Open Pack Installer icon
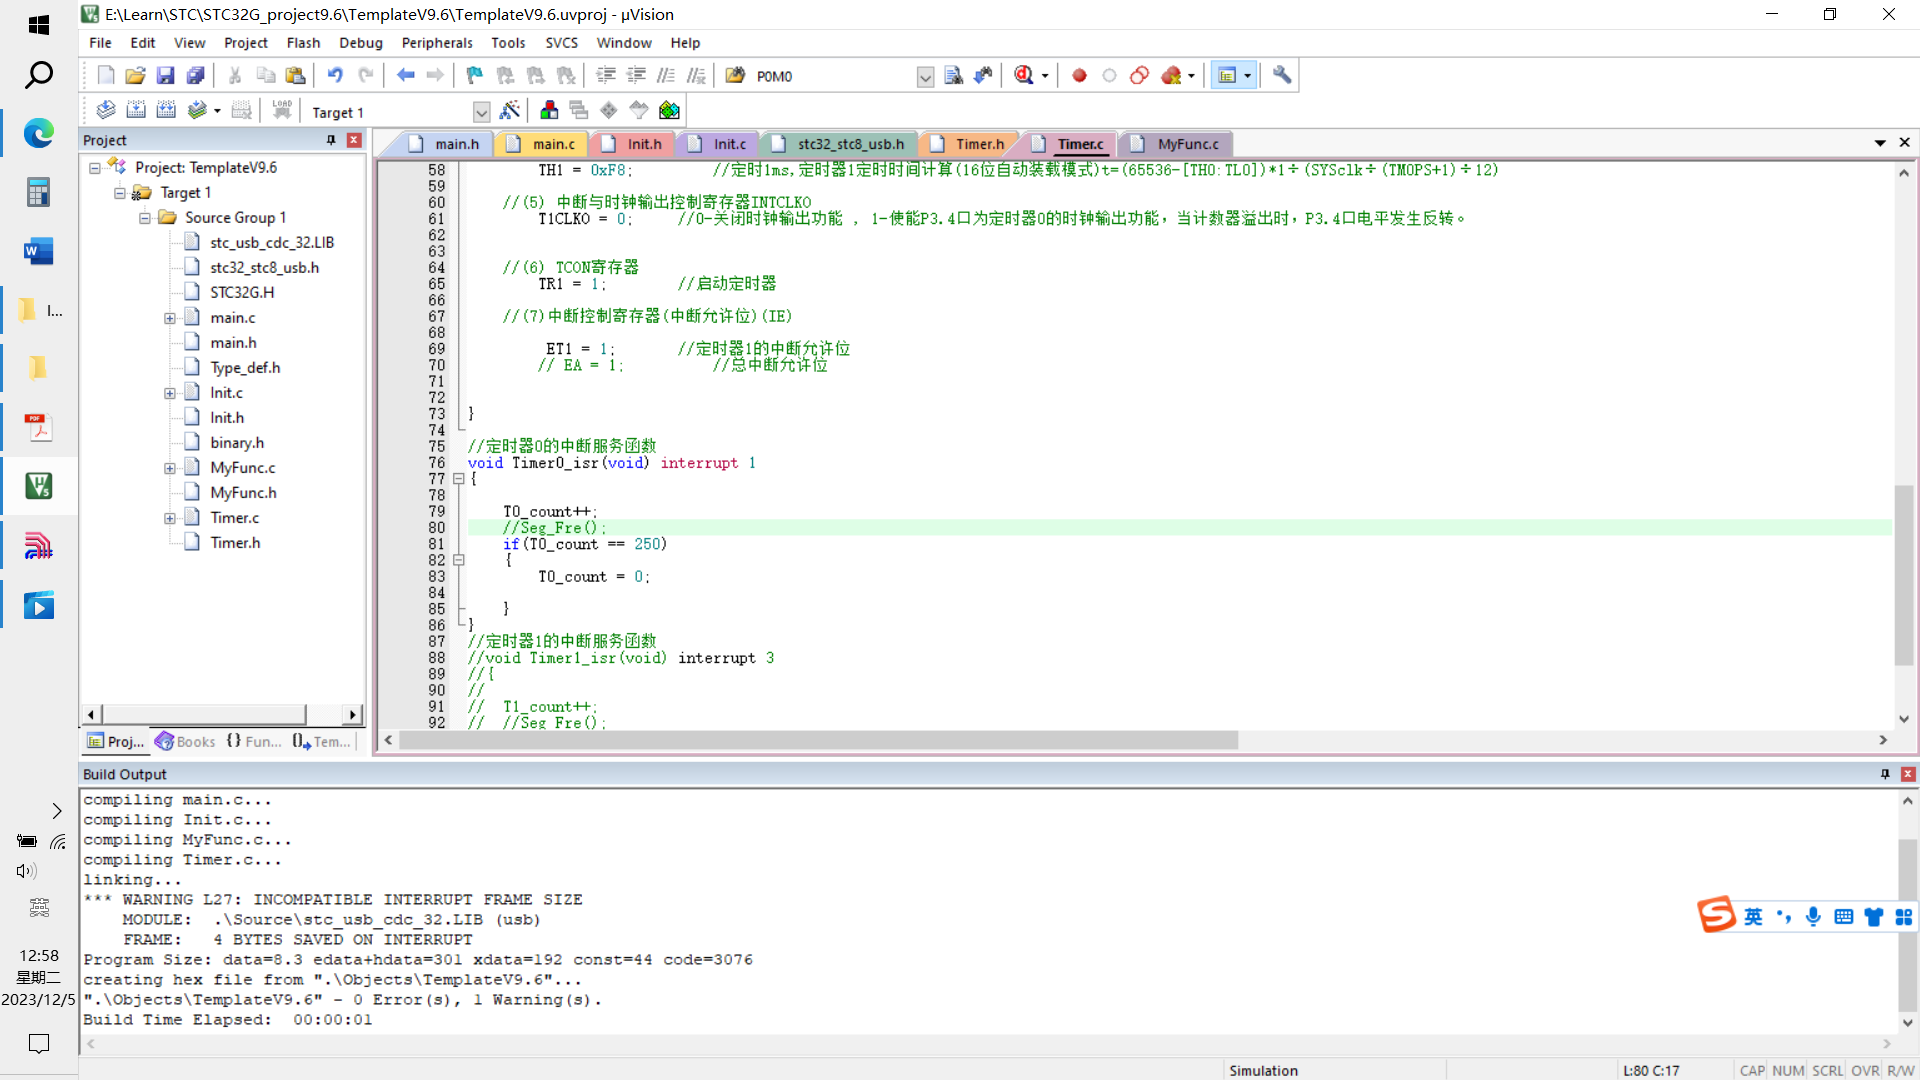The height and width of the screenshot is (1080, 1920). pyautogui.click(x=669, y=110)
